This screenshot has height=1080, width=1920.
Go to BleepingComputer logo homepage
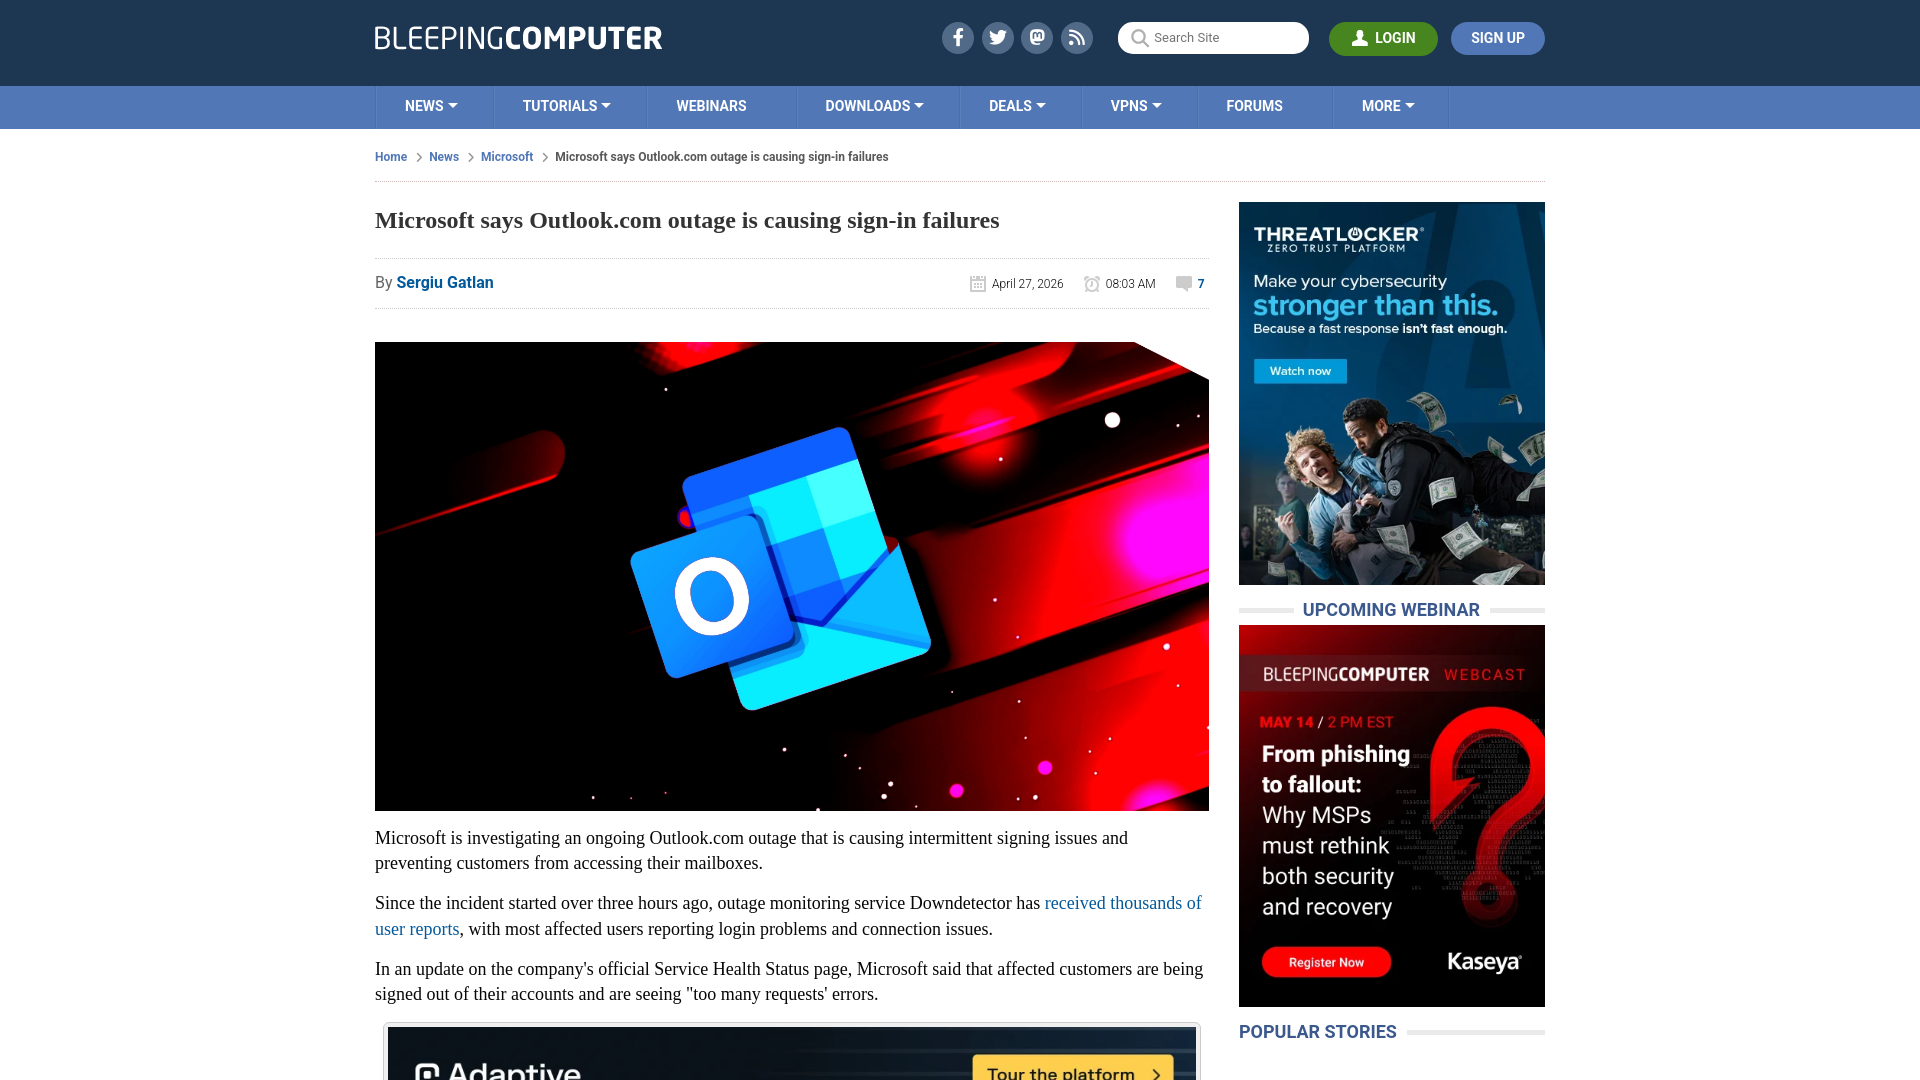pyautogui.click(x=518, y=38)
